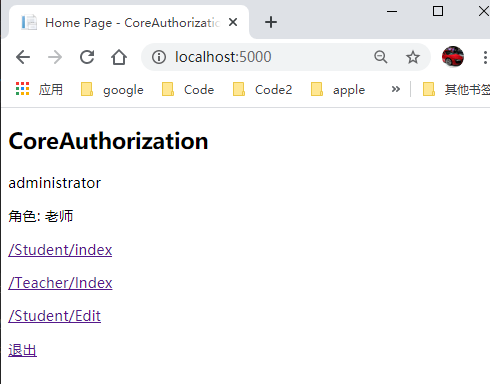This screenshot has height=384, width=490.
Task: Open the google bookmarks folder
Action: [112, 89]
